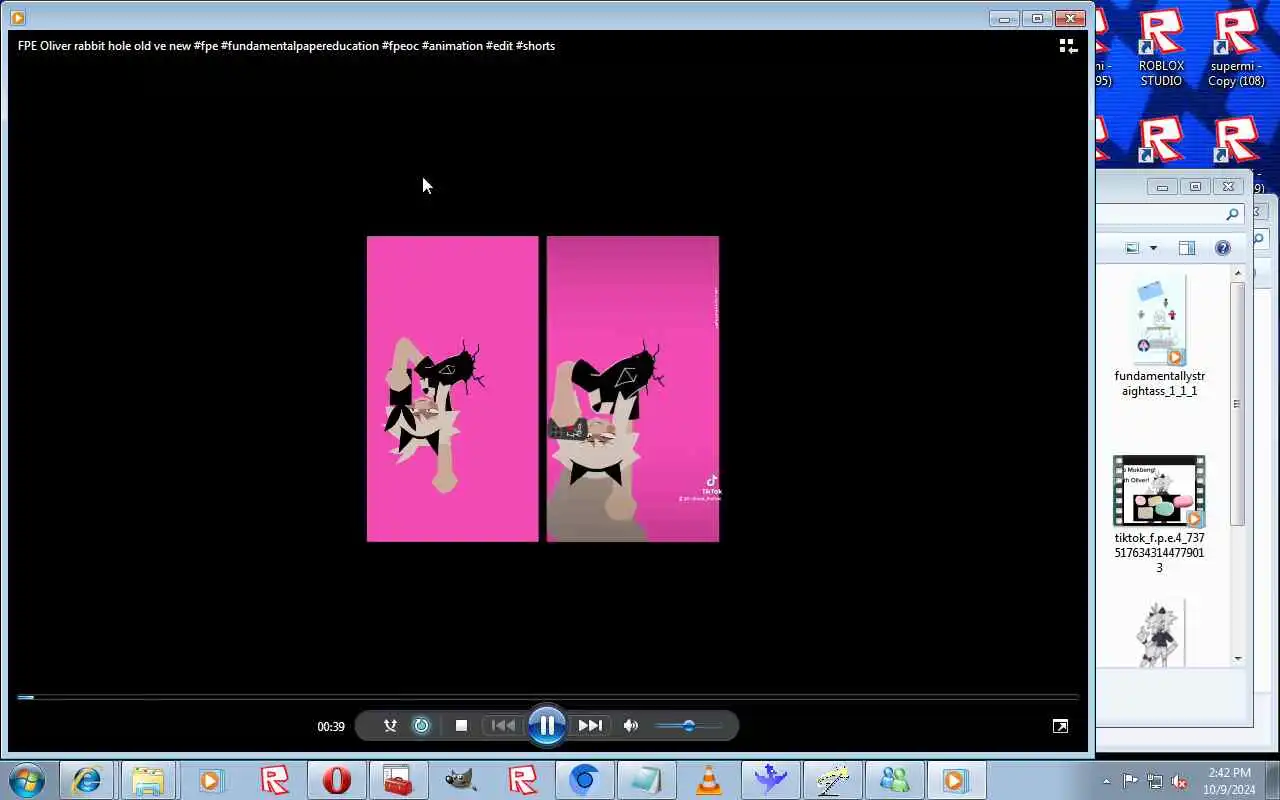Toggle shuffle mode in the player
This screenshot has height=800, width=1280.
[x=390, y=726]
